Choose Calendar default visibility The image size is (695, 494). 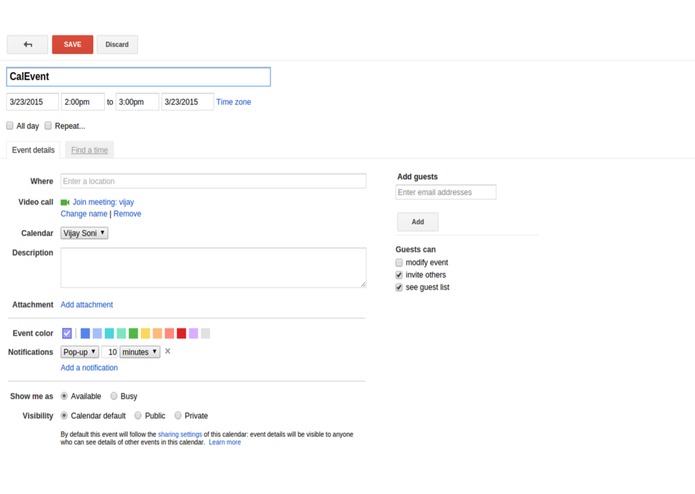click(64, 415)
